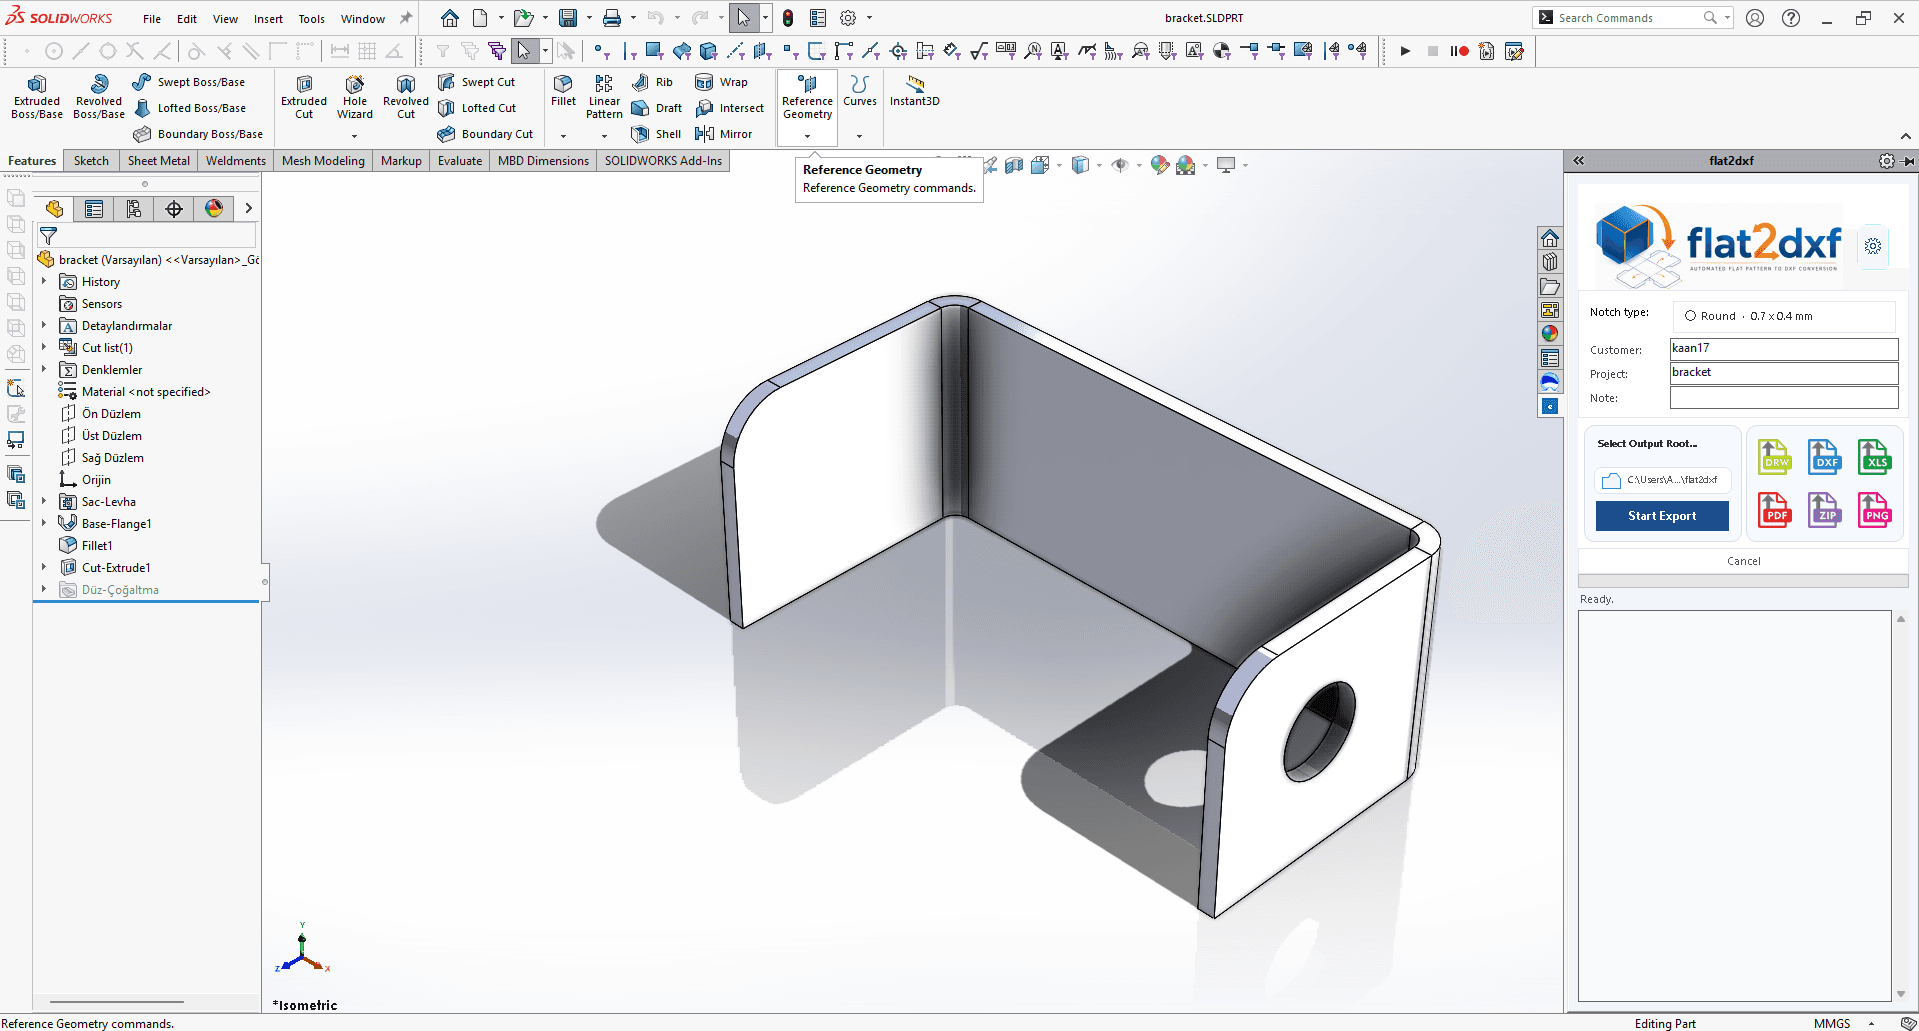Click the Note input field
1919x1031 pixels.
pos(1784,398)
